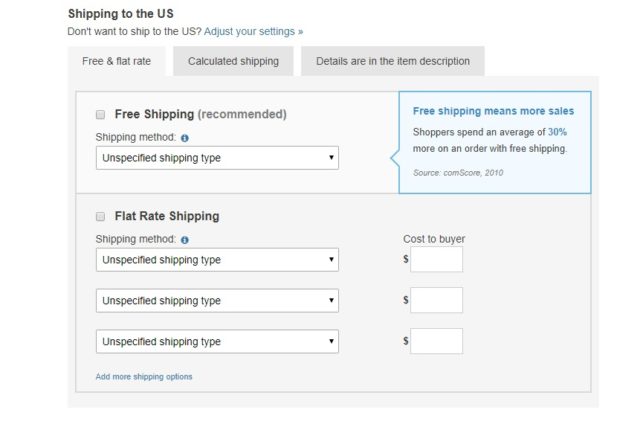This screenshot has height=433, width=640.
Task: Open Free Shipping method dropdown
Action: [217, 158]
